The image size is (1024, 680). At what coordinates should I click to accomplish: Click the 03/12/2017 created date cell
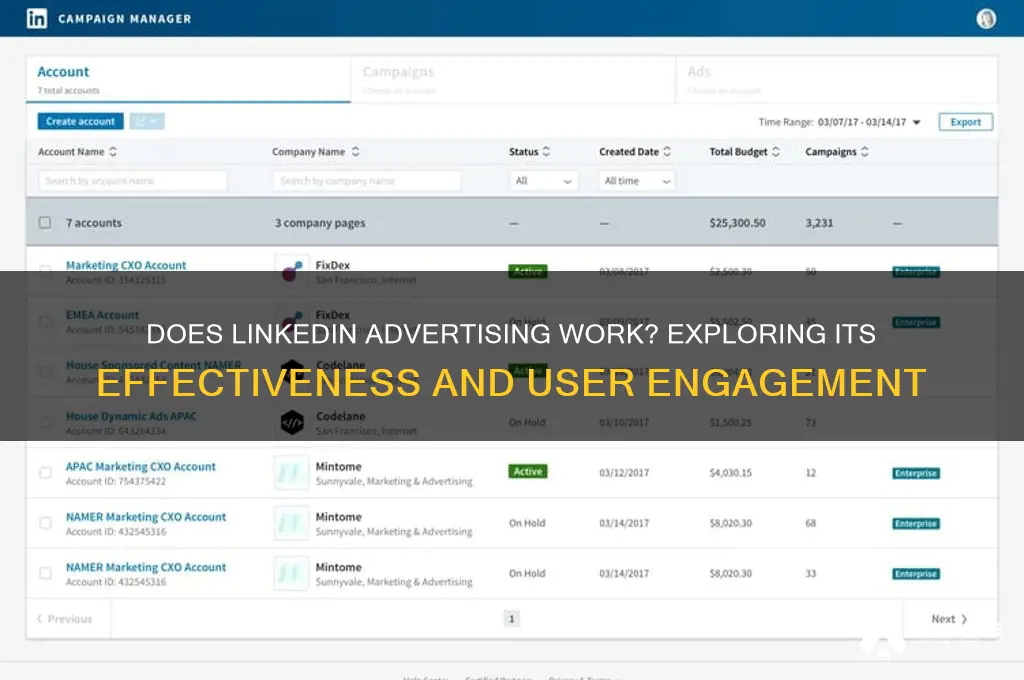point(624,472)
